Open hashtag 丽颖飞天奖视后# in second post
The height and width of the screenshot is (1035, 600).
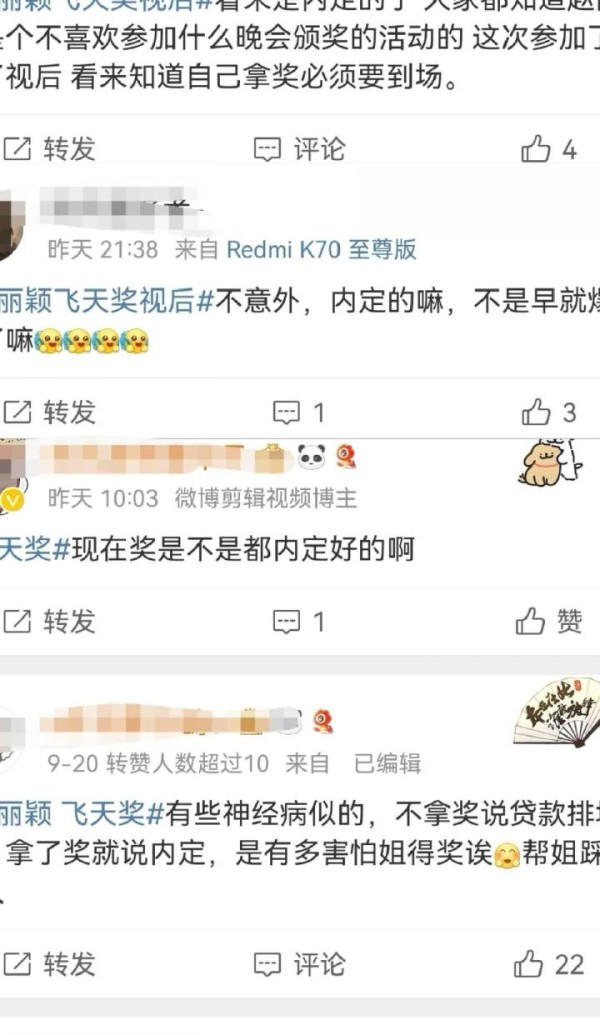(x=107, y=302)
